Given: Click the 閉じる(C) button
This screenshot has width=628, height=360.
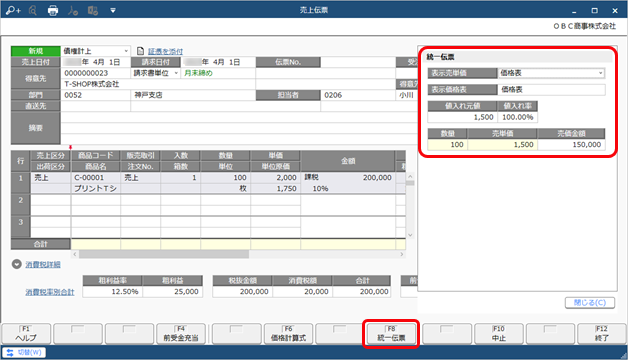Looking at the screenshot, I should click(590, 302).
